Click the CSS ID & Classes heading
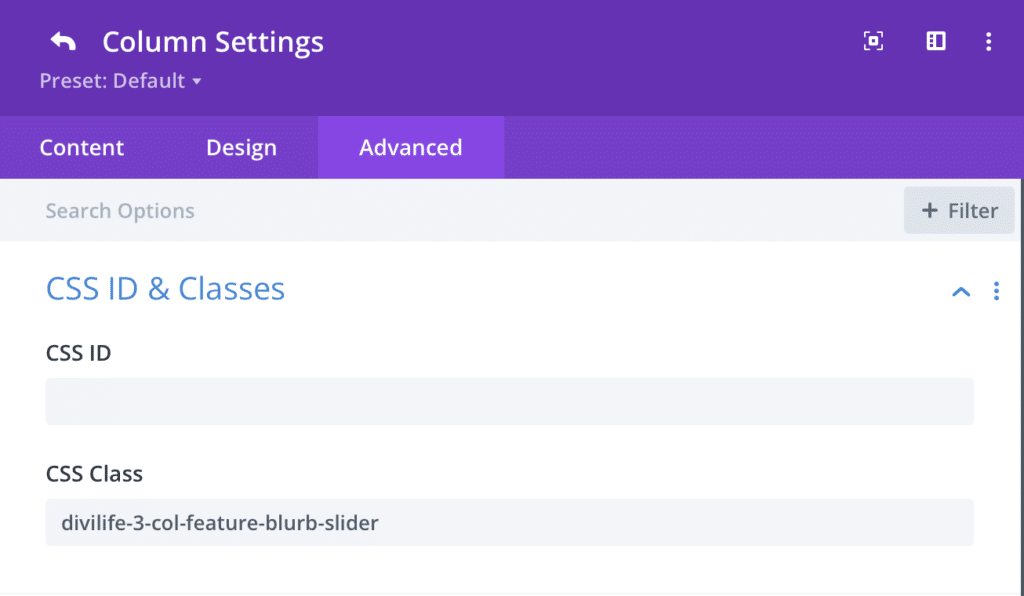This screenshot has width=1024, height=596. 165,289
